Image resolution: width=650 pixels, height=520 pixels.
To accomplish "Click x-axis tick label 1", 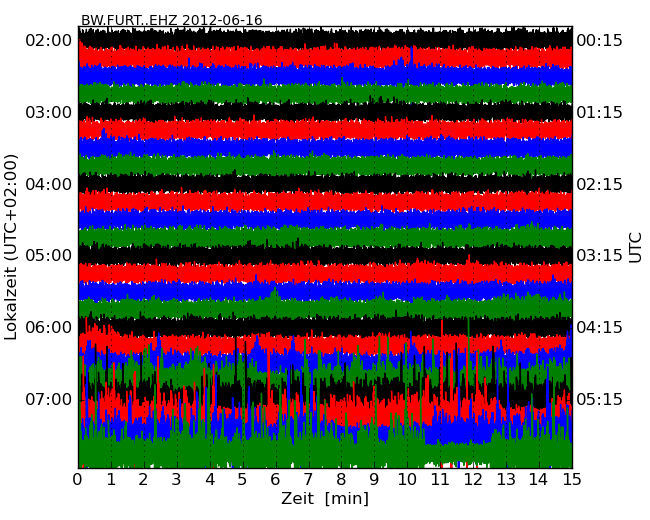I will click(111, 479).
